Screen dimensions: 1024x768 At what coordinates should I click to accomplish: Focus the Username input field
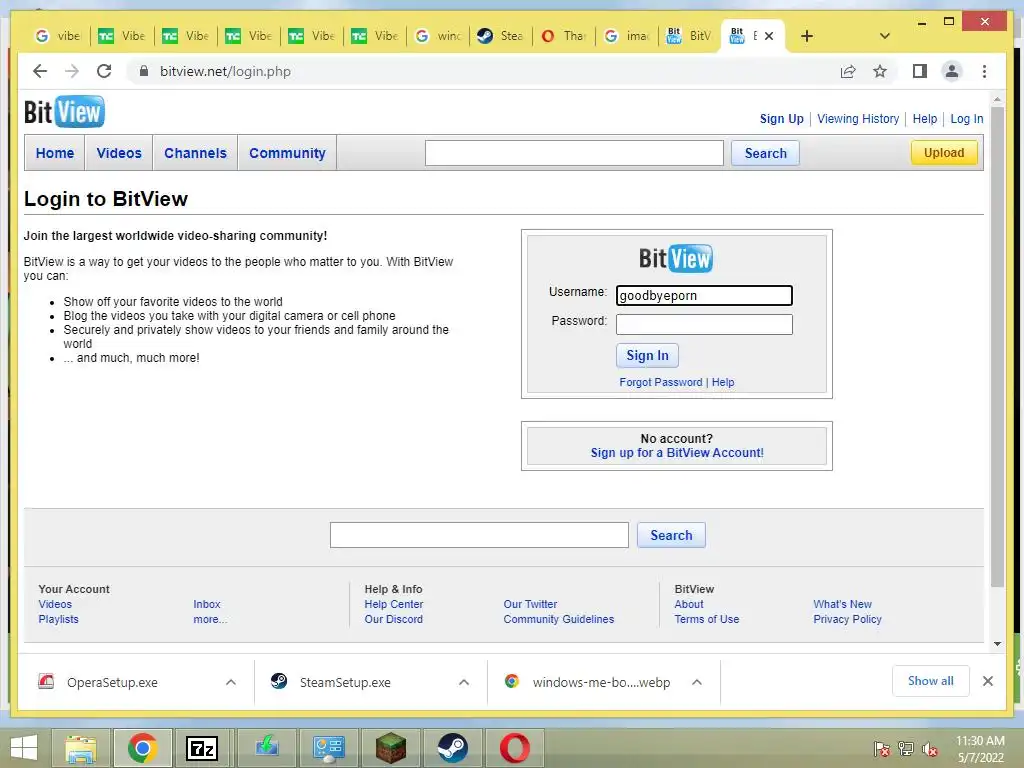tap(704, 295)
